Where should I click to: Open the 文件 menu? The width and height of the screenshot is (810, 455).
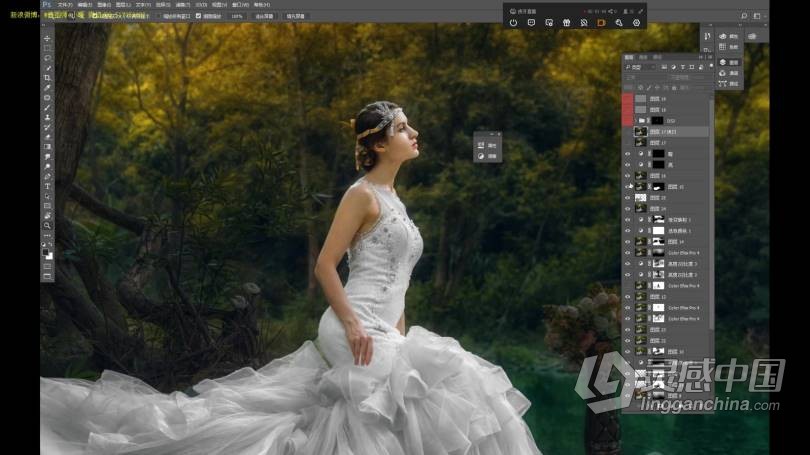tap(64, 5)
